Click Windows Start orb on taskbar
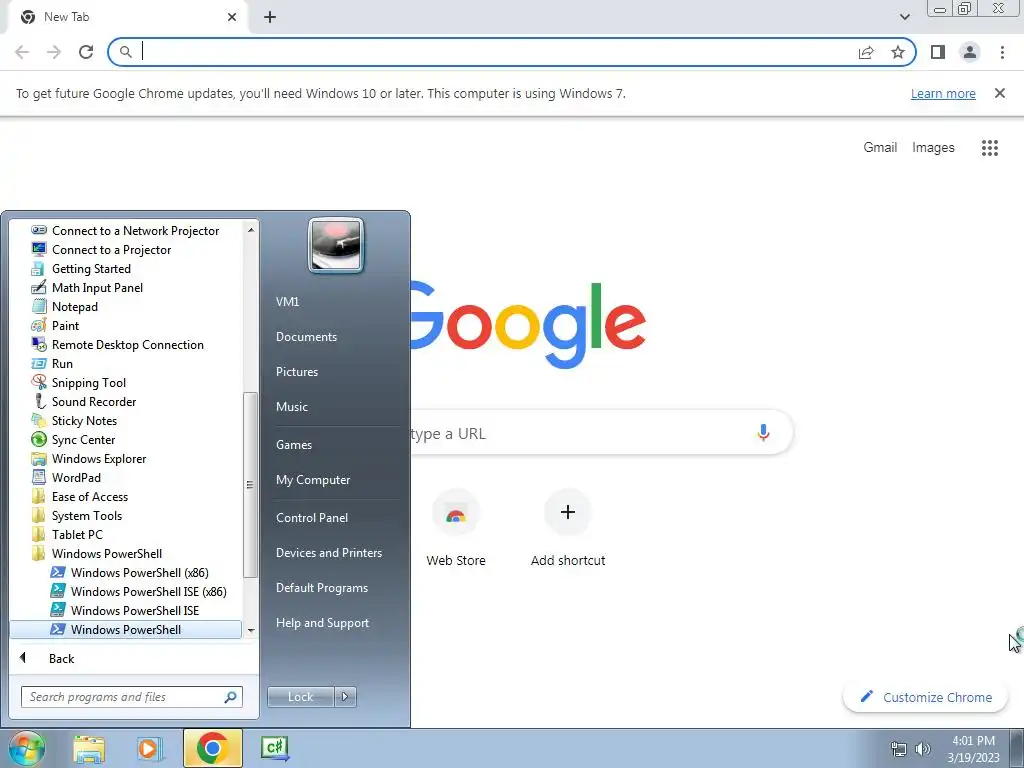1024x768 pixels. pyautogui.click(x=27, y=748)
